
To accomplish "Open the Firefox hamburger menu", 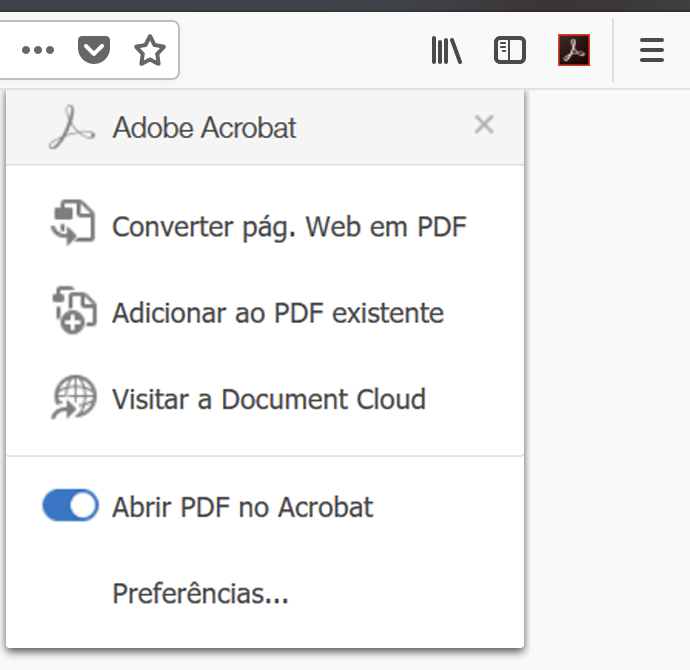I will pos(652,50).
